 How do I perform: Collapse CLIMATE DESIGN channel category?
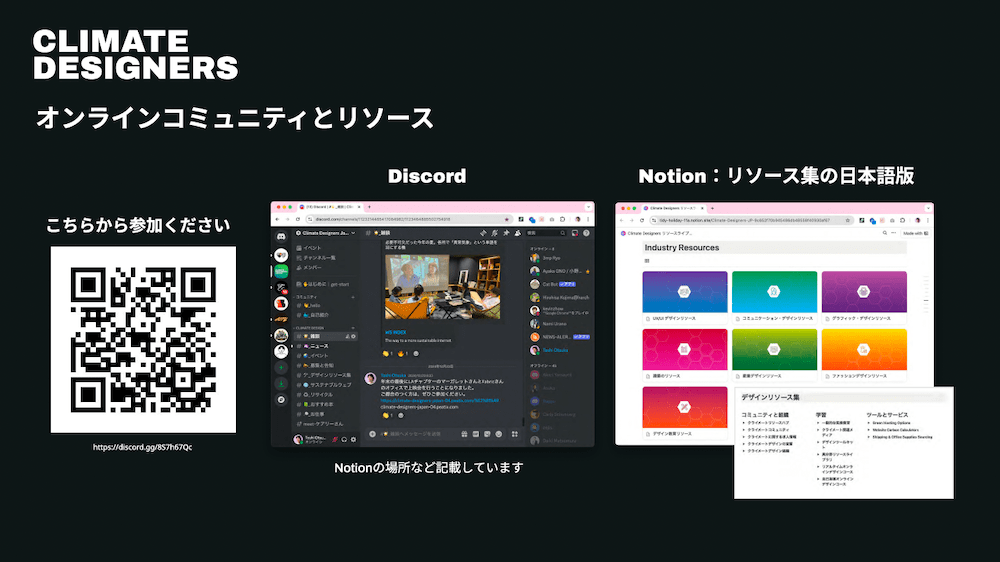click(x=309, y=328)
